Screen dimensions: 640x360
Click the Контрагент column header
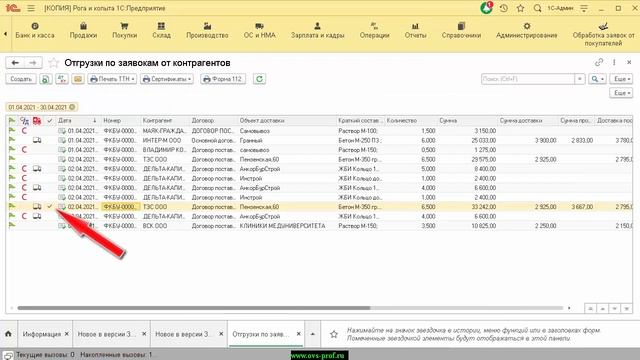165,120
